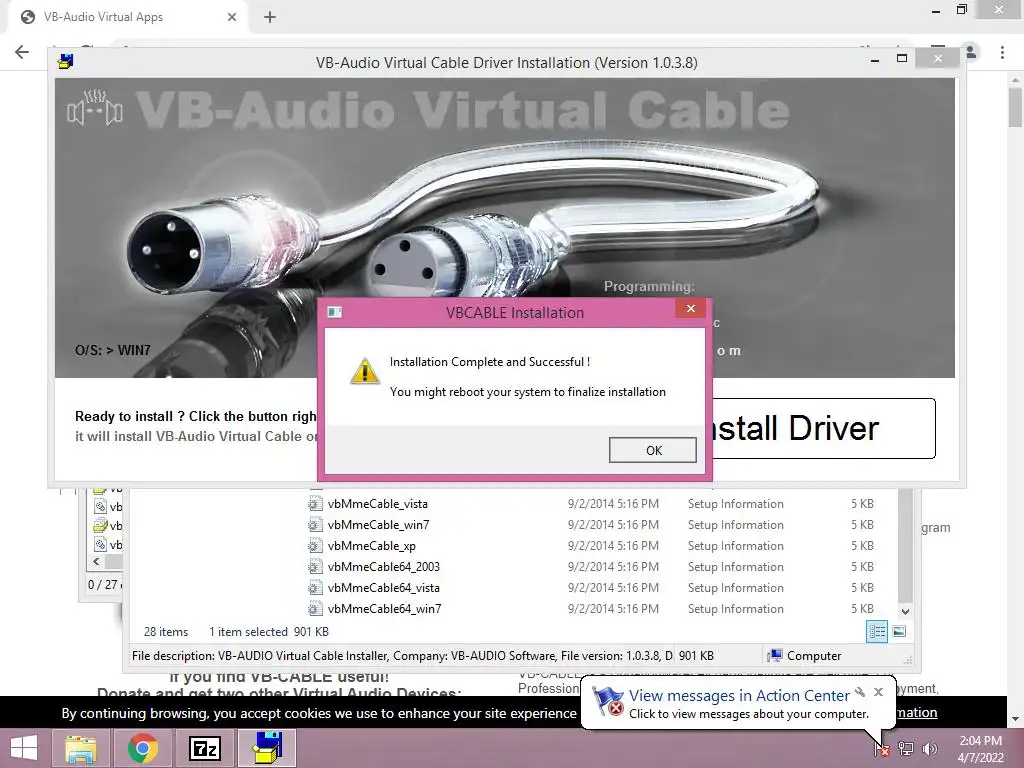1024x768 pixels.
Task: Click the 9/2/2014 date for vbMmeCable_xp
Action: click(613, 545)
